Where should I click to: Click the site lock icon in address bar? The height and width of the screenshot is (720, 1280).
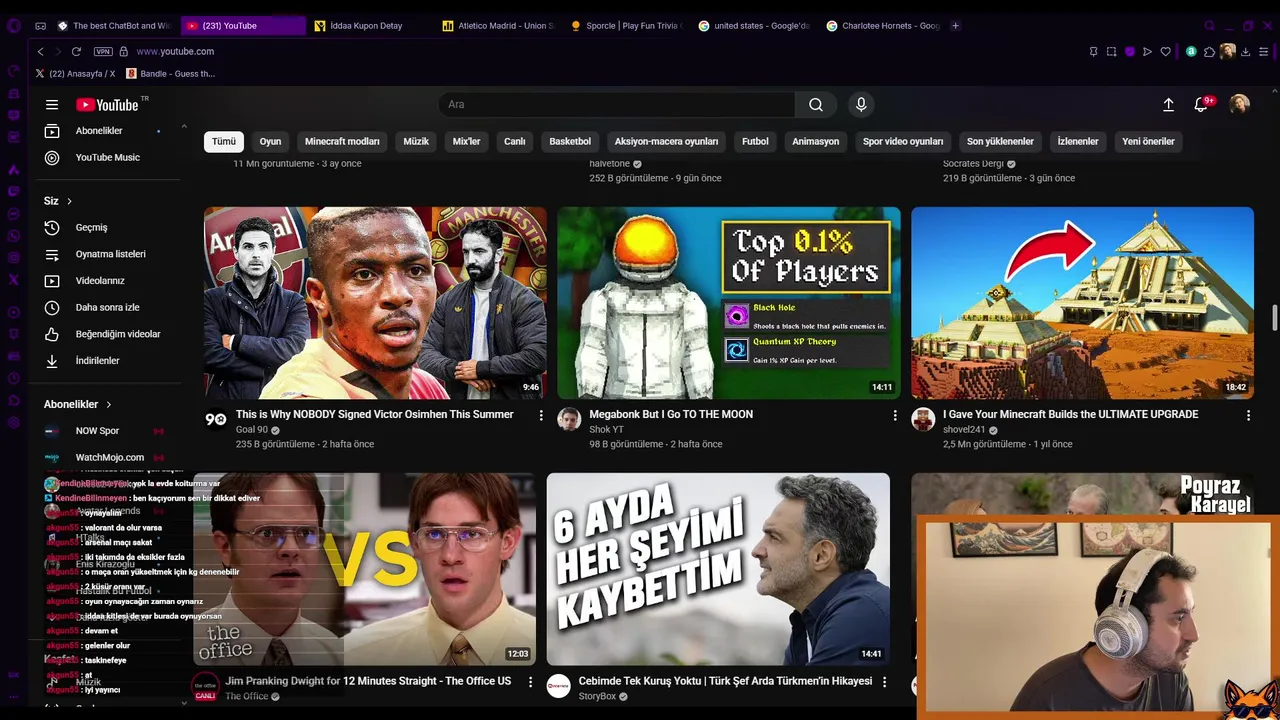pyautogui.click(x=124, y=51)
